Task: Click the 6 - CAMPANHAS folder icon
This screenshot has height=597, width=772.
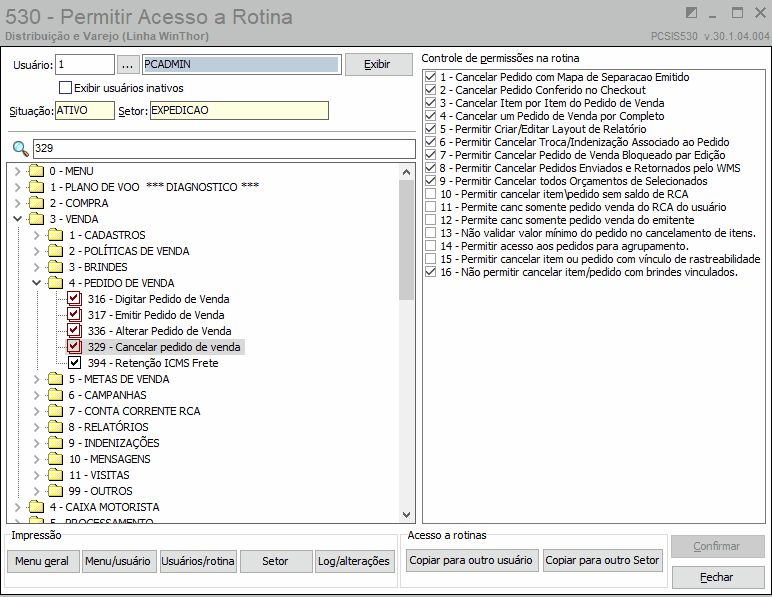Action: pyautogui.click(x=55, y=395)
